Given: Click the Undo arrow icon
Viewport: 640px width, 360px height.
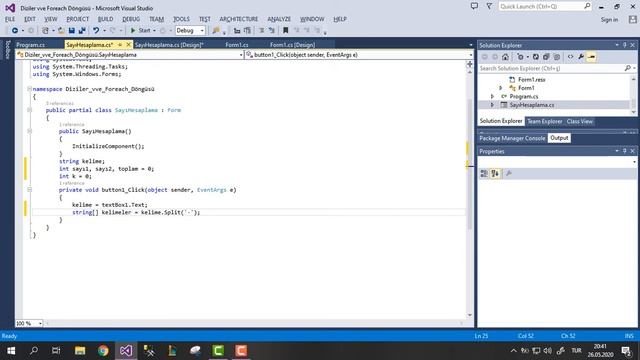Looking at the screenshot, I should pyautogui.click(x=96, y=31).
